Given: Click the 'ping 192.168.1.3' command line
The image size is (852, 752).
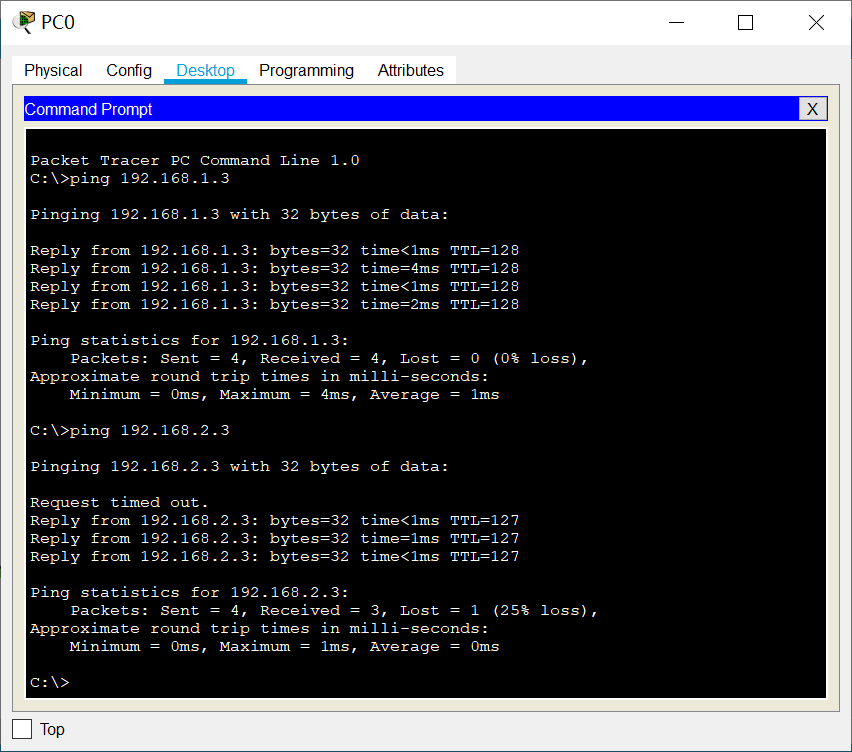Looking at the screenshot, I should 130,178.
